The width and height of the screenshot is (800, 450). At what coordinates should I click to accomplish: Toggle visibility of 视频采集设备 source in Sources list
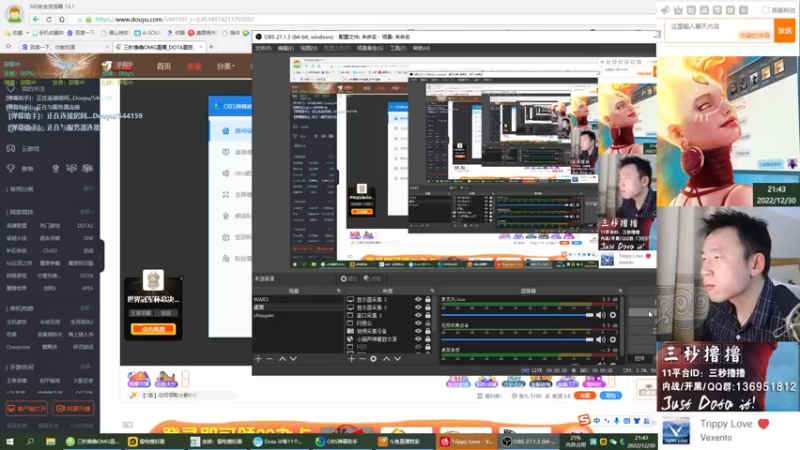pos(418,331)
